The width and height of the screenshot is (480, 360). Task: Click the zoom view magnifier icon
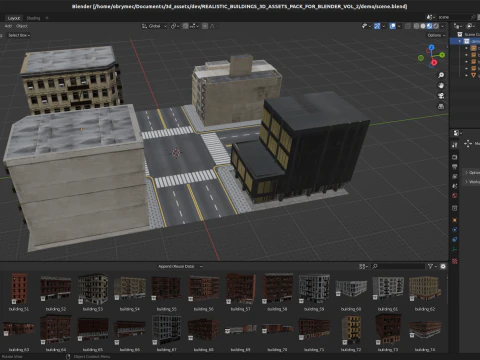[441, 75]
